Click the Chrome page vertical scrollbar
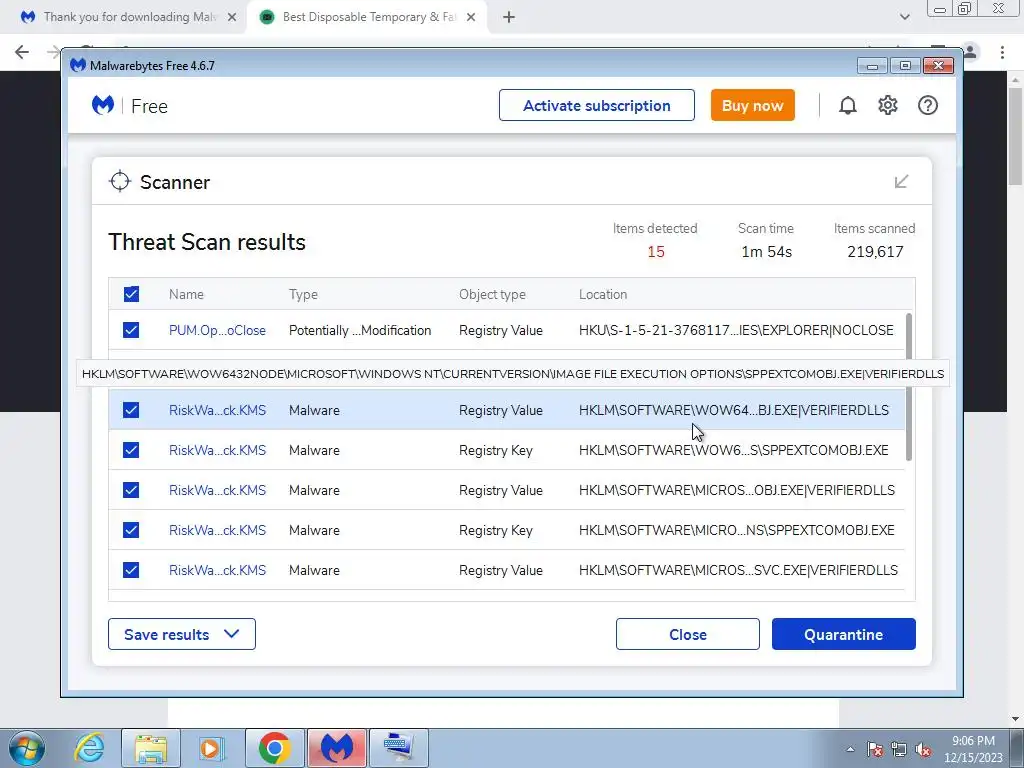 [1016, 137]
